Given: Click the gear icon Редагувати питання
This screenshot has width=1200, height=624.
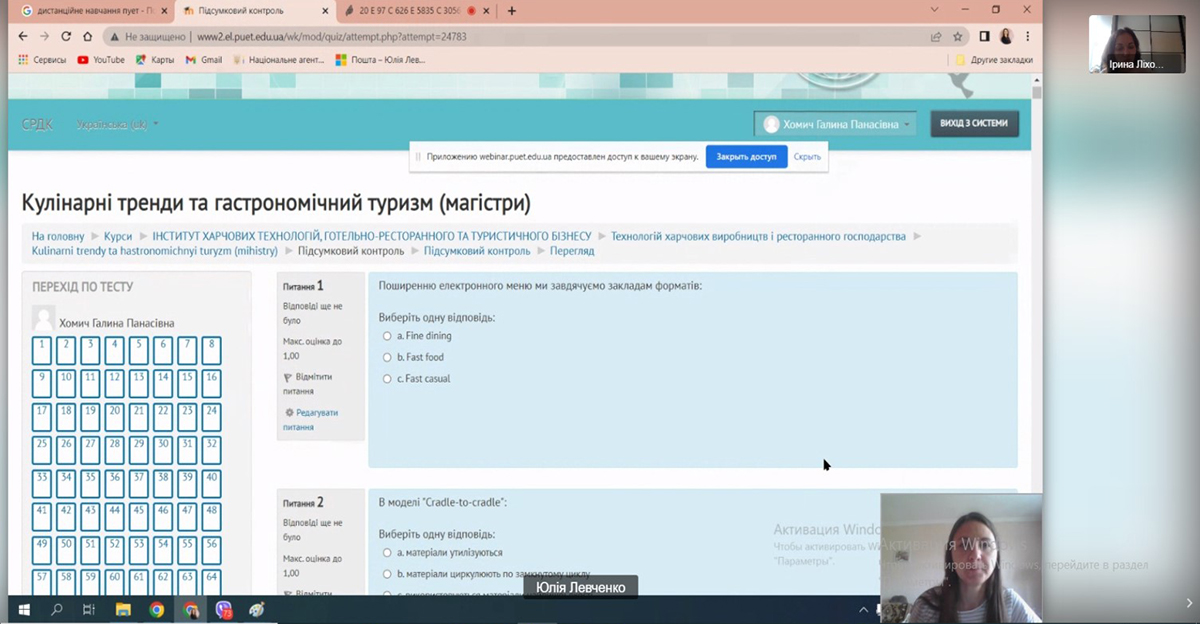Looking at the screenshot, I should click(x=289, y=412).
